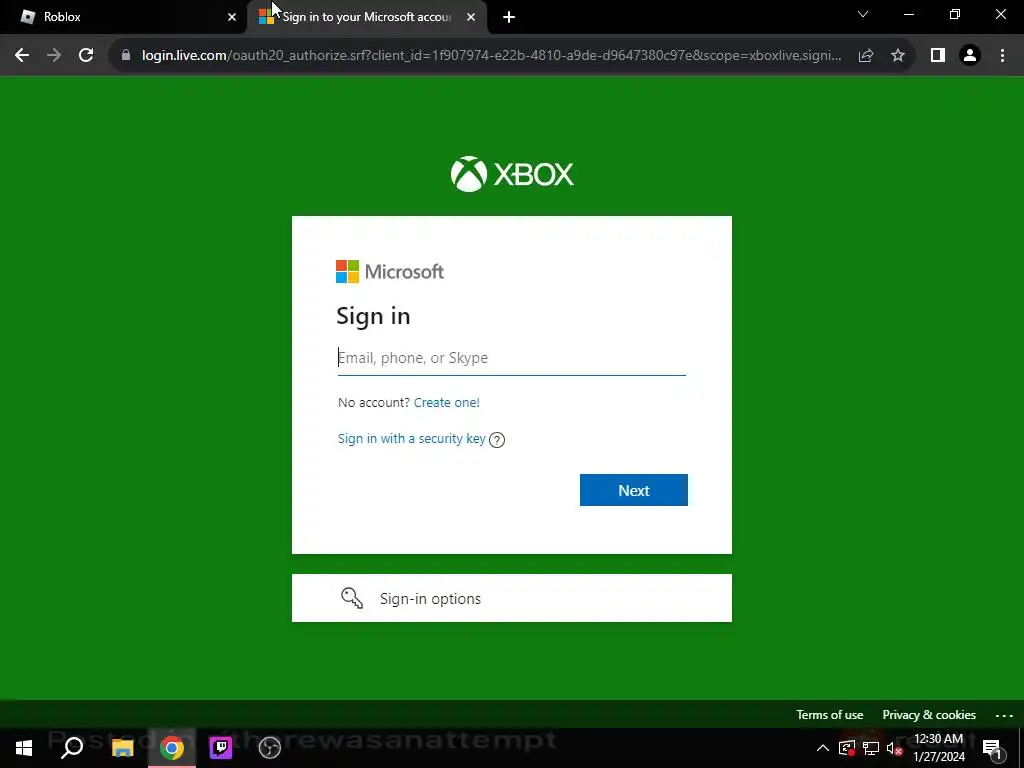Image resolution: width=1024 pixels, height=768 pixels.
Task: Close the Microsoft sign-in tab
Action: tap(471, 17)
